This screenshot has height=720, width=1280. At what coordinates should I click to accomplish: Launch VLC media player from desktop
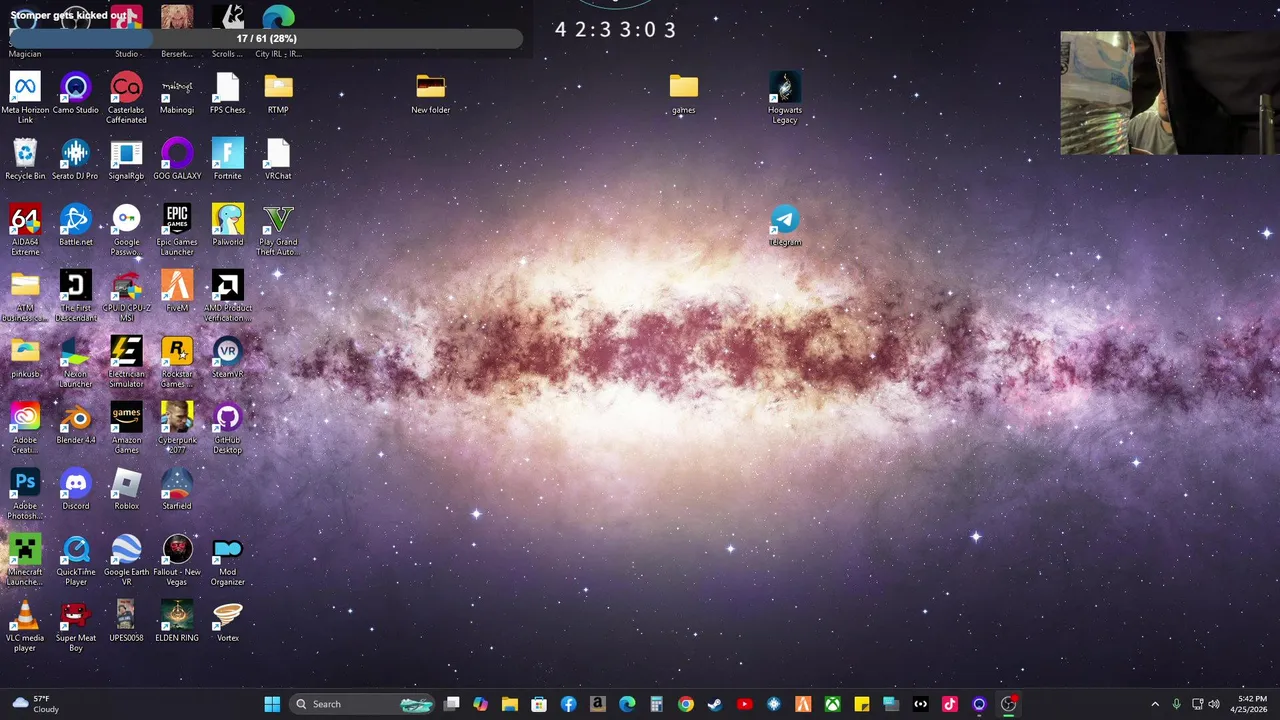tap(25, 626)
